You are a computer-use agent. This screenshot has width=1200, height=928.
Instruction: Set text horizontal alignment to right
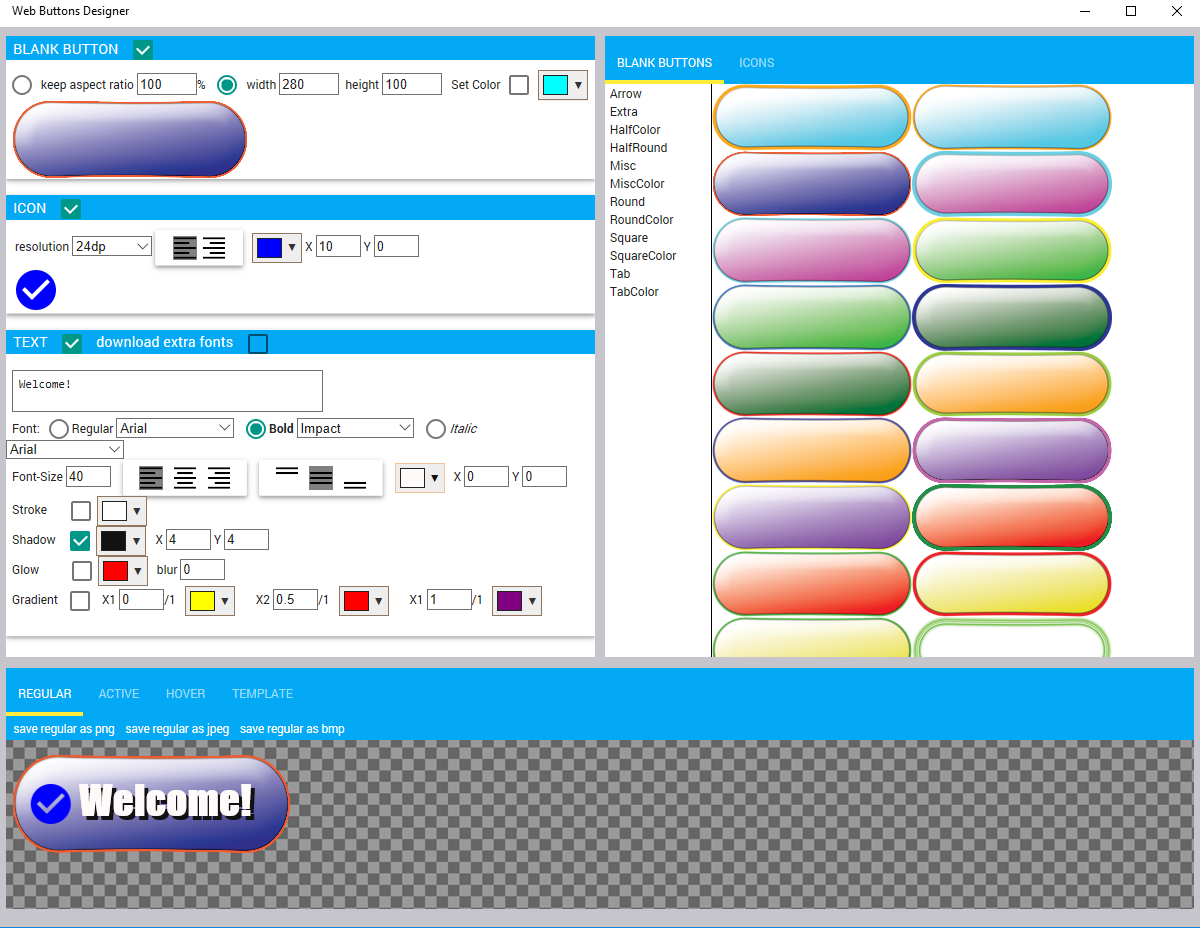[219, 478]
